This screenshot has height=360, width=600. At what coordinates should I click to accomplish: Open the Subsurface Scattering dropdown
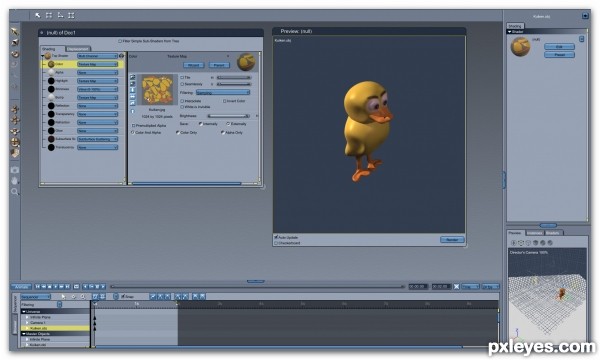tap(97, 139)
